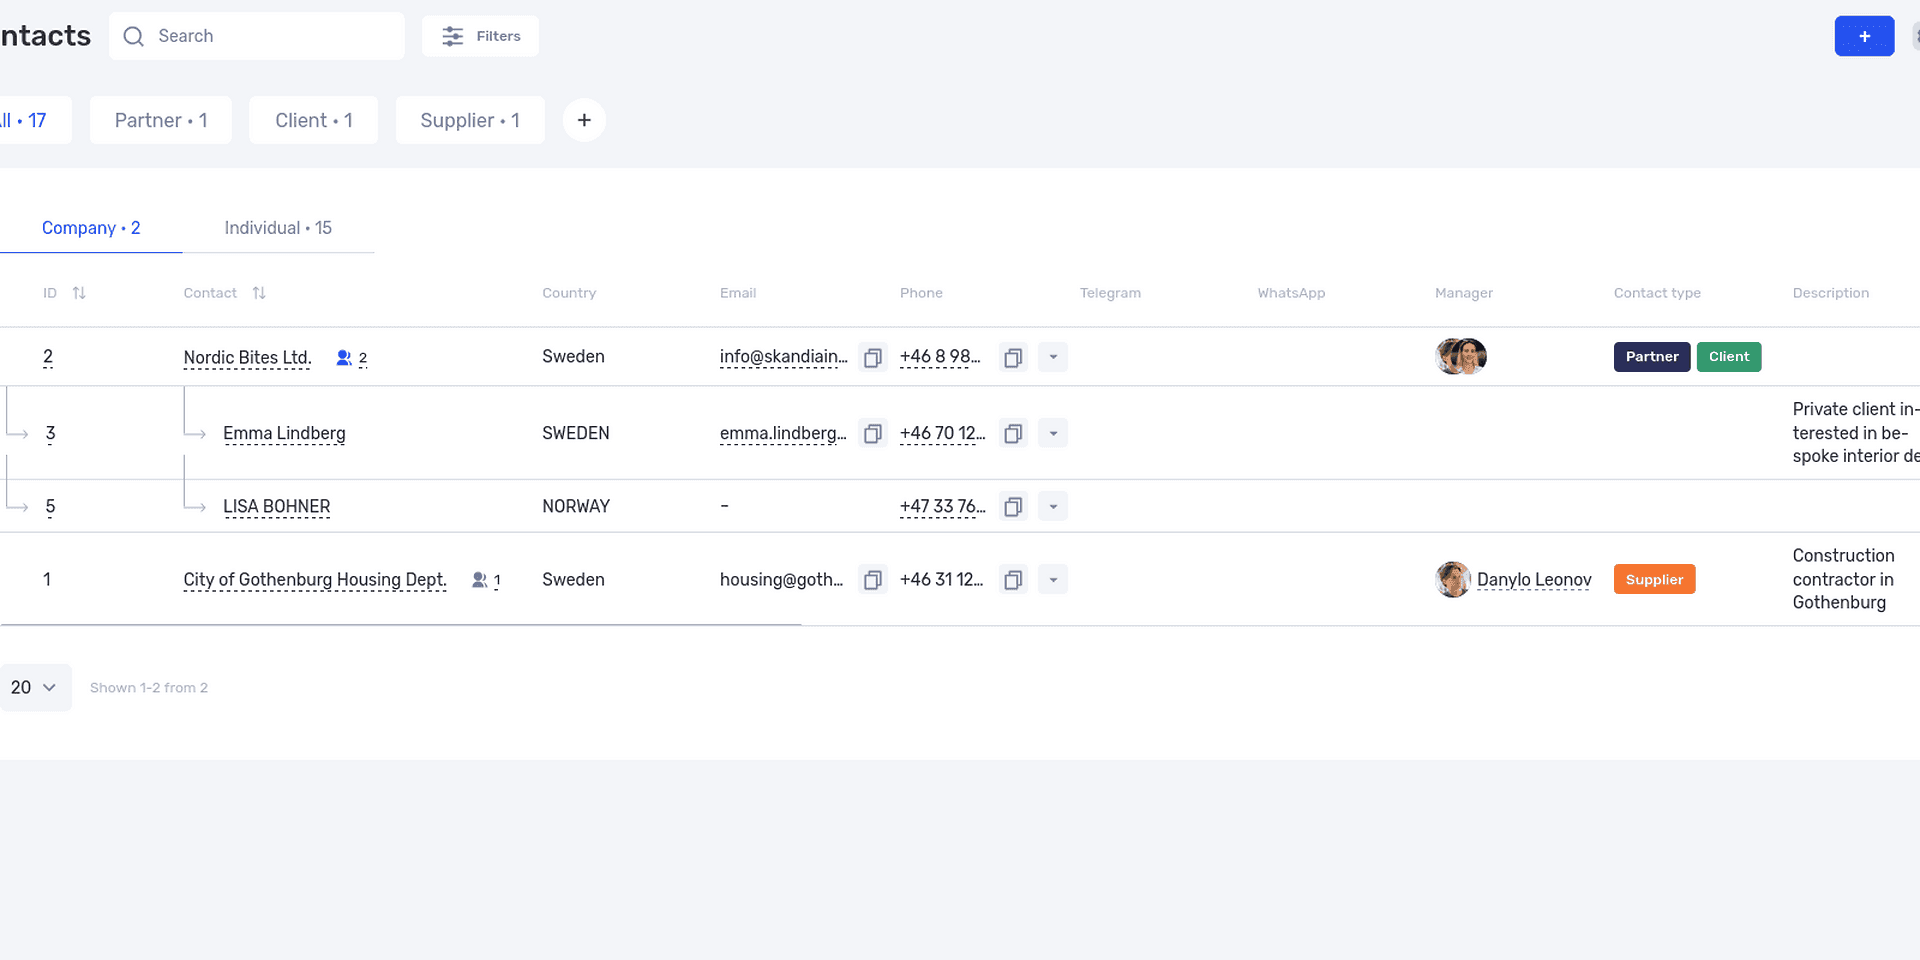Open Emma Lindberg's contact page
The width and height of the screenshot is (1920, 960).
(x=284, y=433)
